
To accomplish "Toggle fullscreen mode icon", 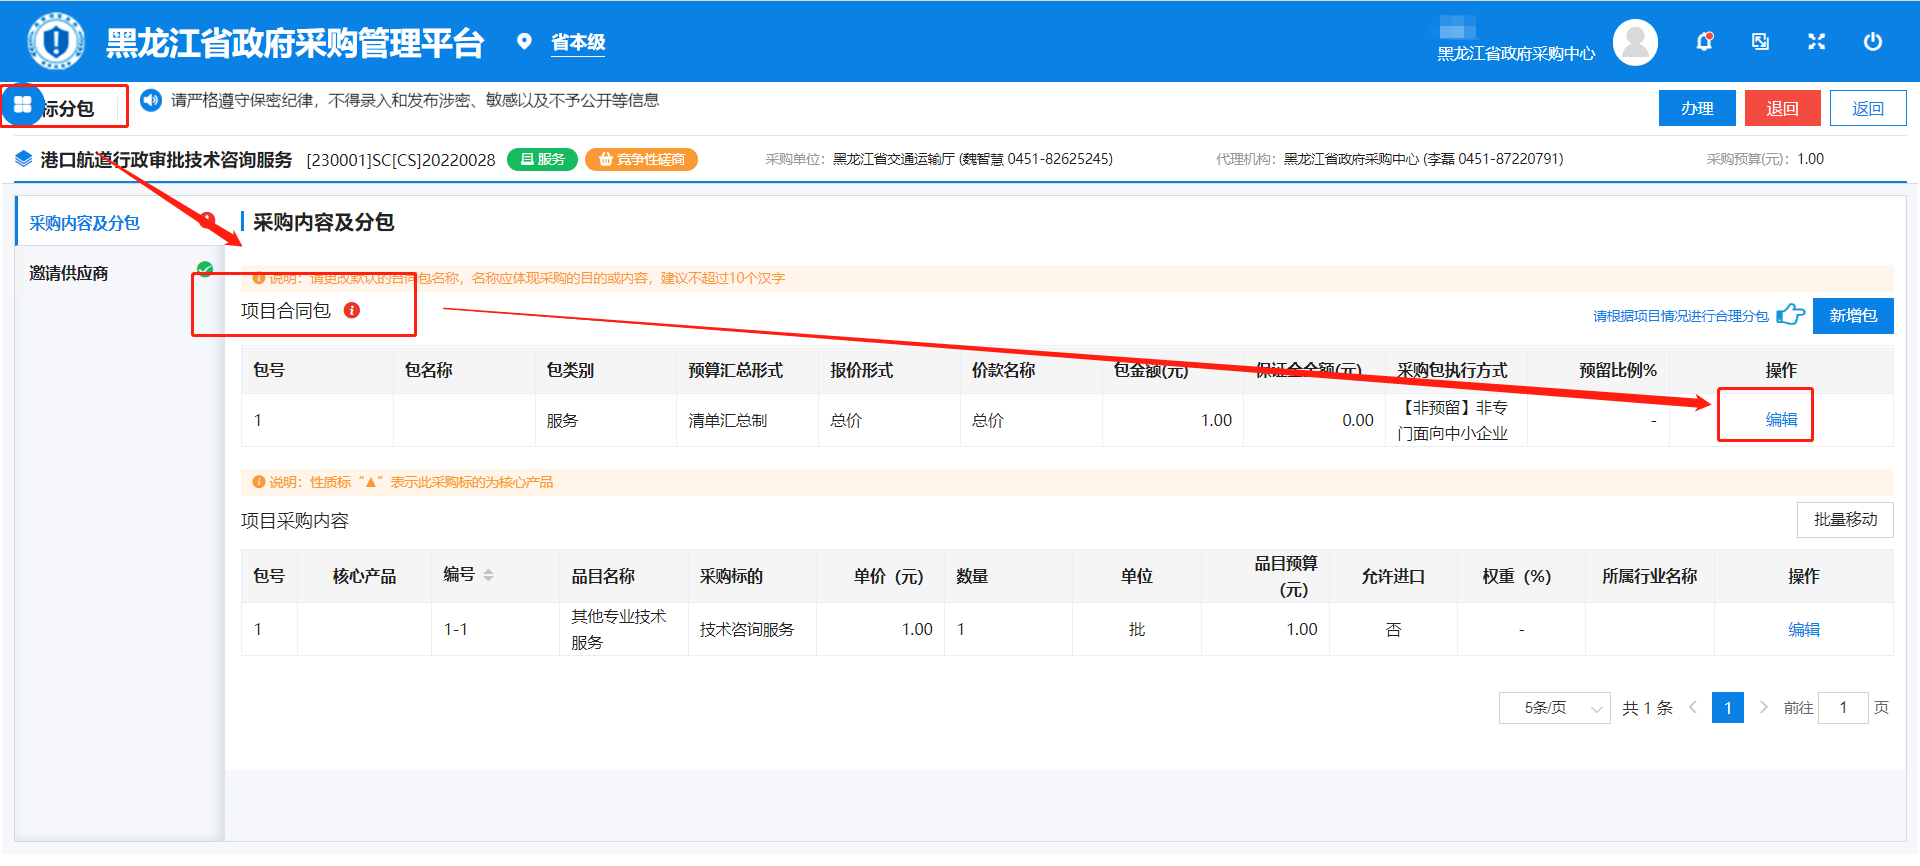I will pyautogui.click(x=1817, y=42).
